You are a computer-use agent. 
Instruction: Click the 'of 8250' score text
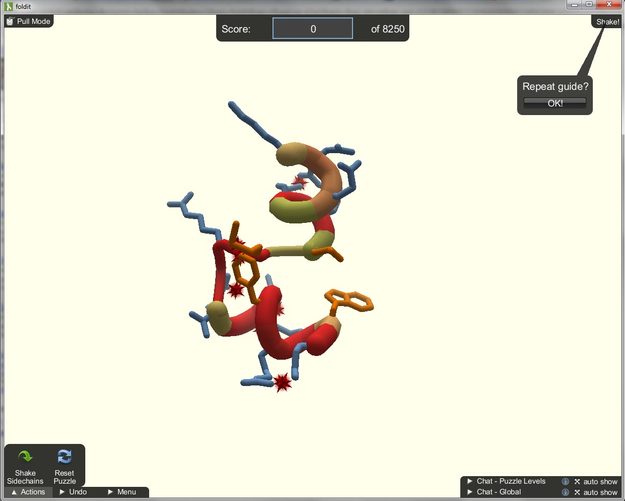[x=387, y=29]
